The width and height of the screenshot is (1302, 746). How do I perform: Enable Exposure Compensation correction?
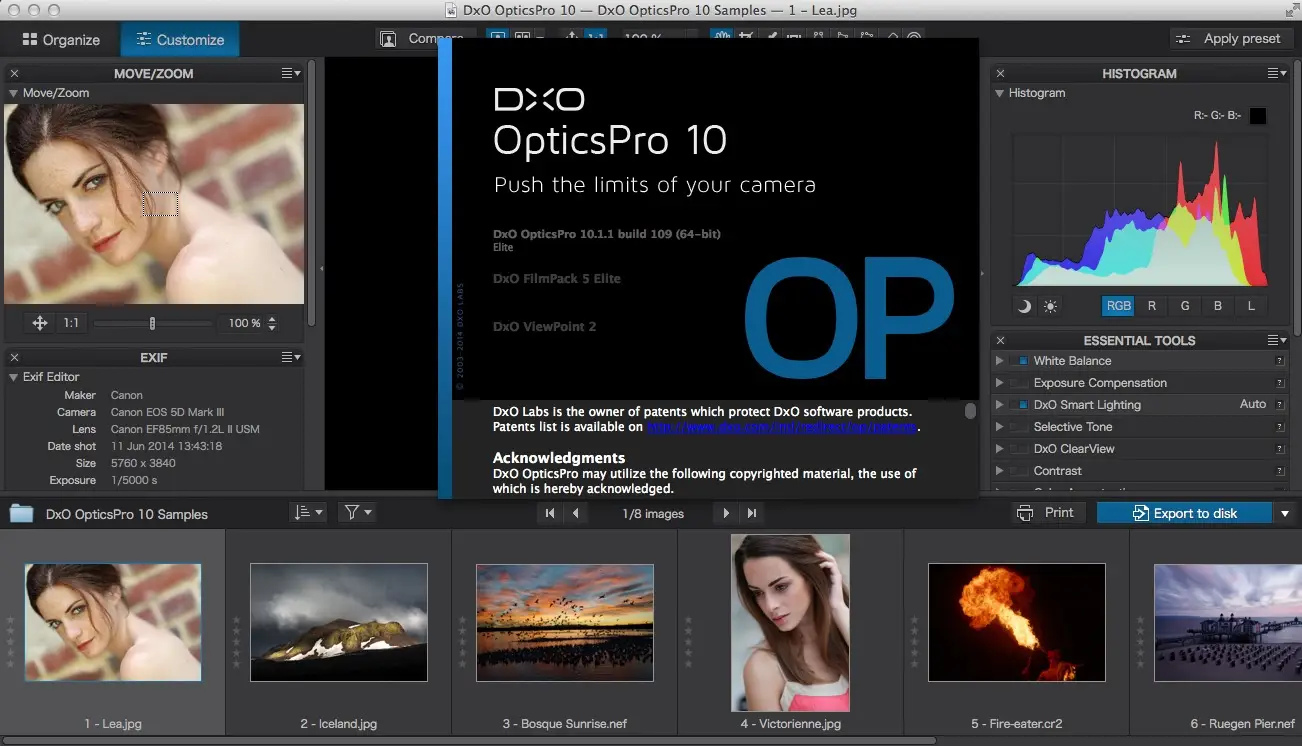(1019, 383)
